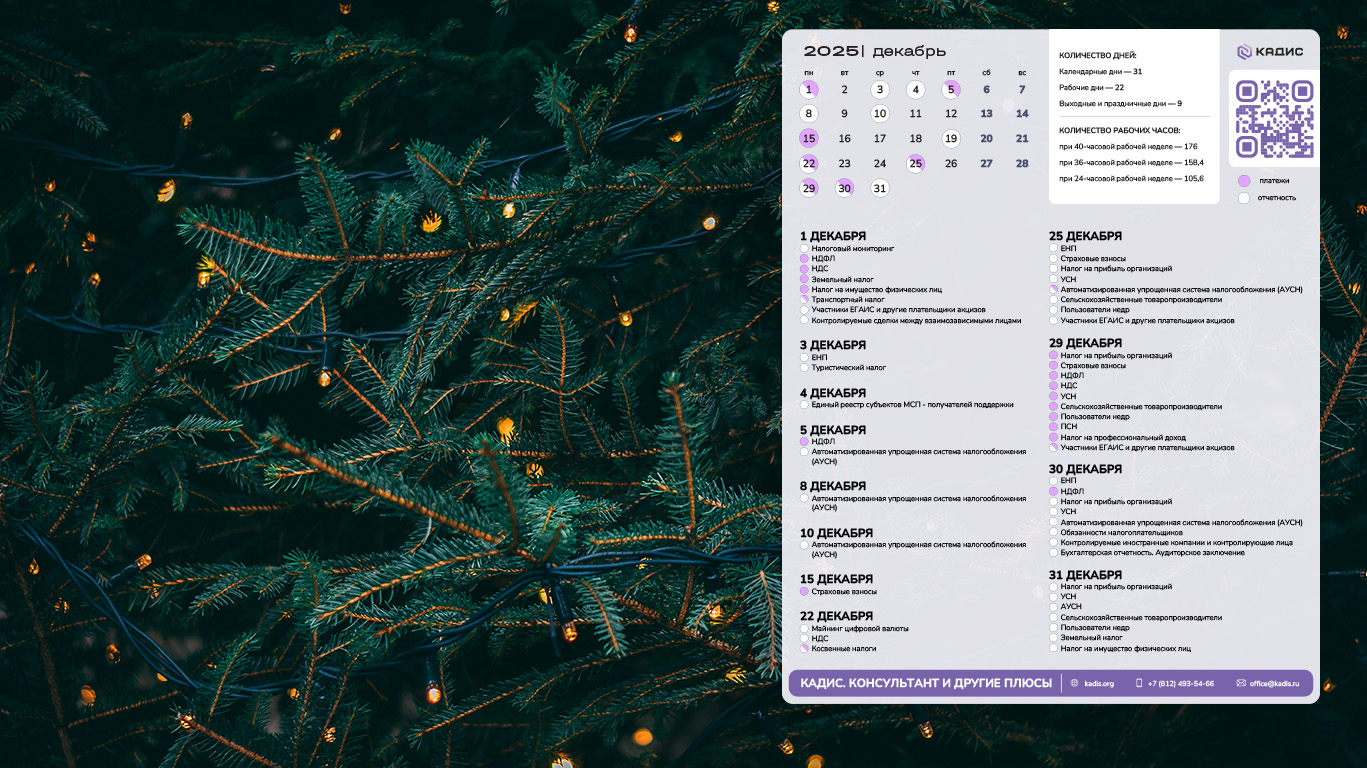Click the purple платежи legend circle
Image resolution: width=1367 pixels, height=768 pixels.
tap(1244, 181)
